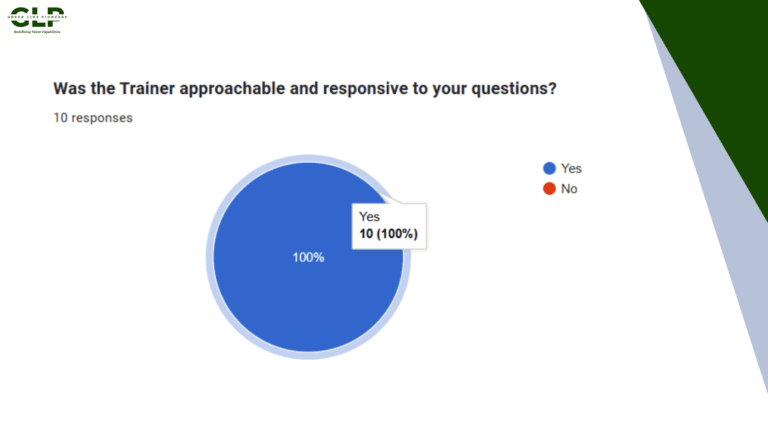The width and height of the screenshot is (768, 432).
Task: Click the word "Was" starting the heading
Action: point(69,88)
